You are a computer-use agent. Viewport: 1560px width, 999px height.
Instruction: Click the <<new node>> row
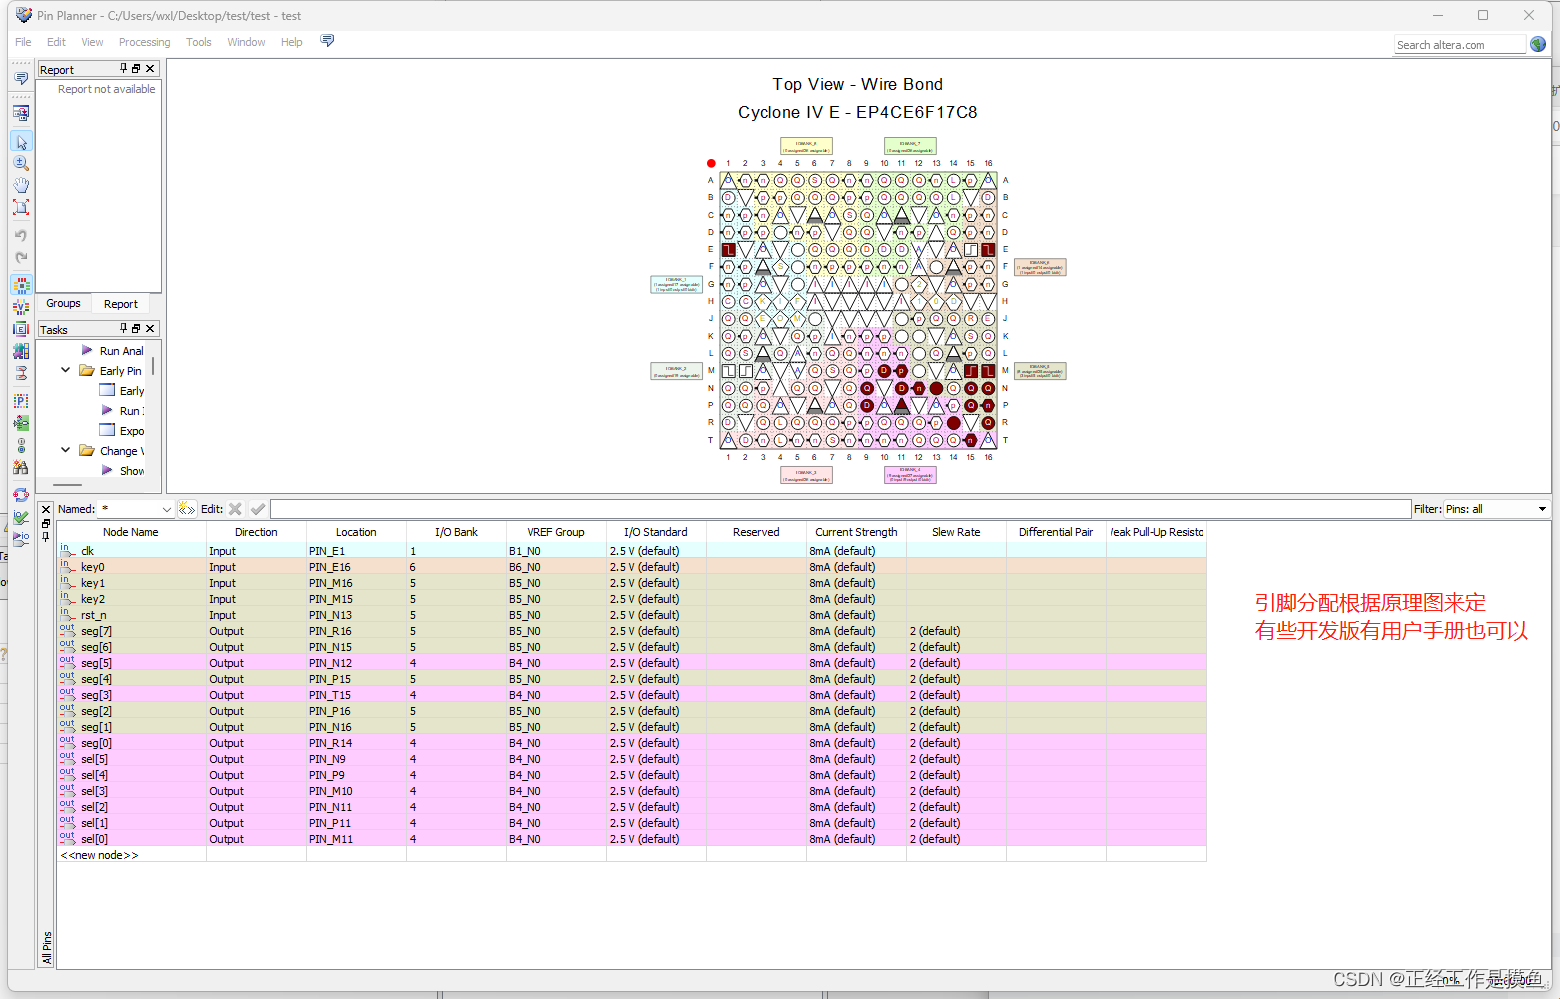tap(631, 855)
